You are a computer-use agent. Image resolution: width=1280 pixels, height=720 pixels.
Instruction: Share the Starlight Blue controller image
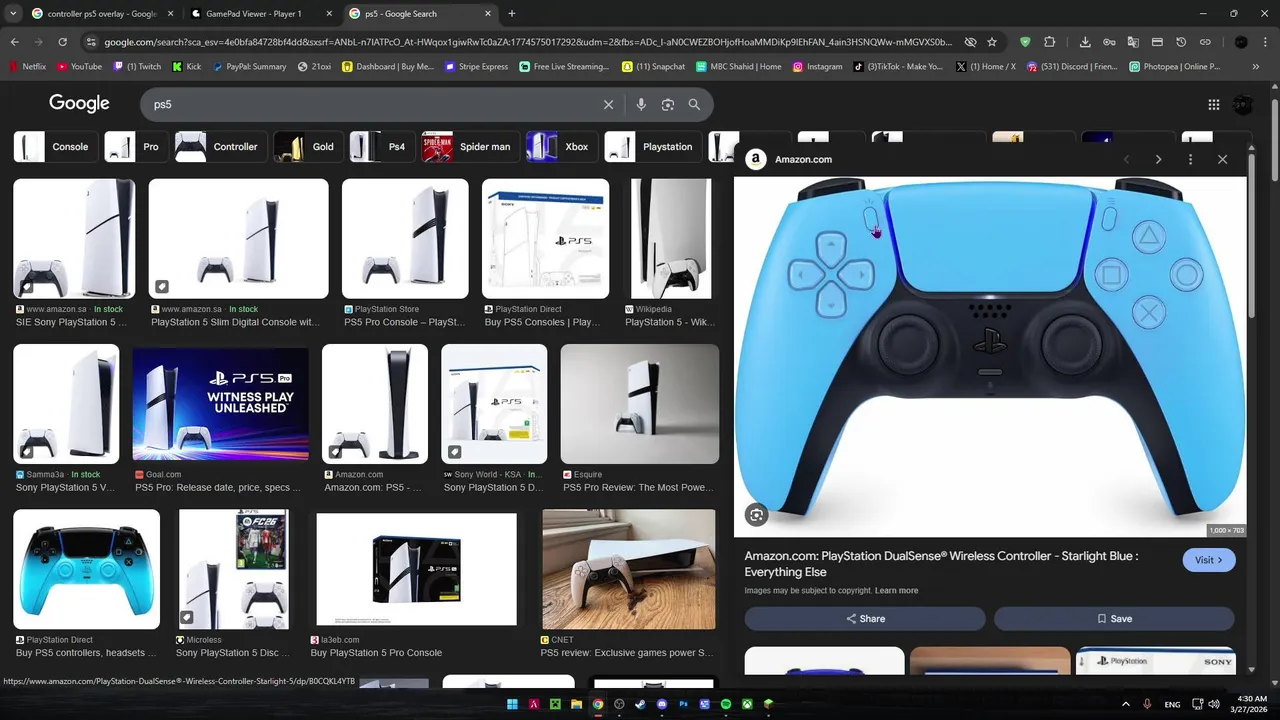(865, 619)
